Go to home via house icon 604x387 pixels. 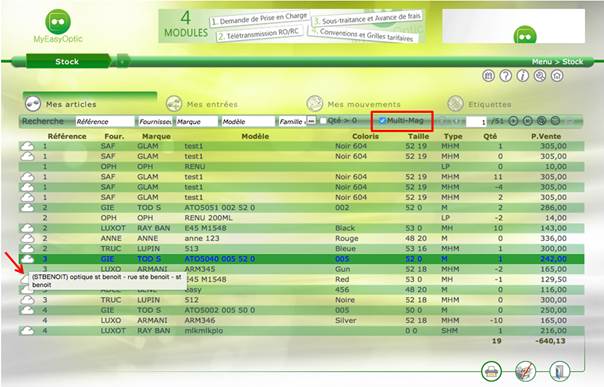click(557, 76)
